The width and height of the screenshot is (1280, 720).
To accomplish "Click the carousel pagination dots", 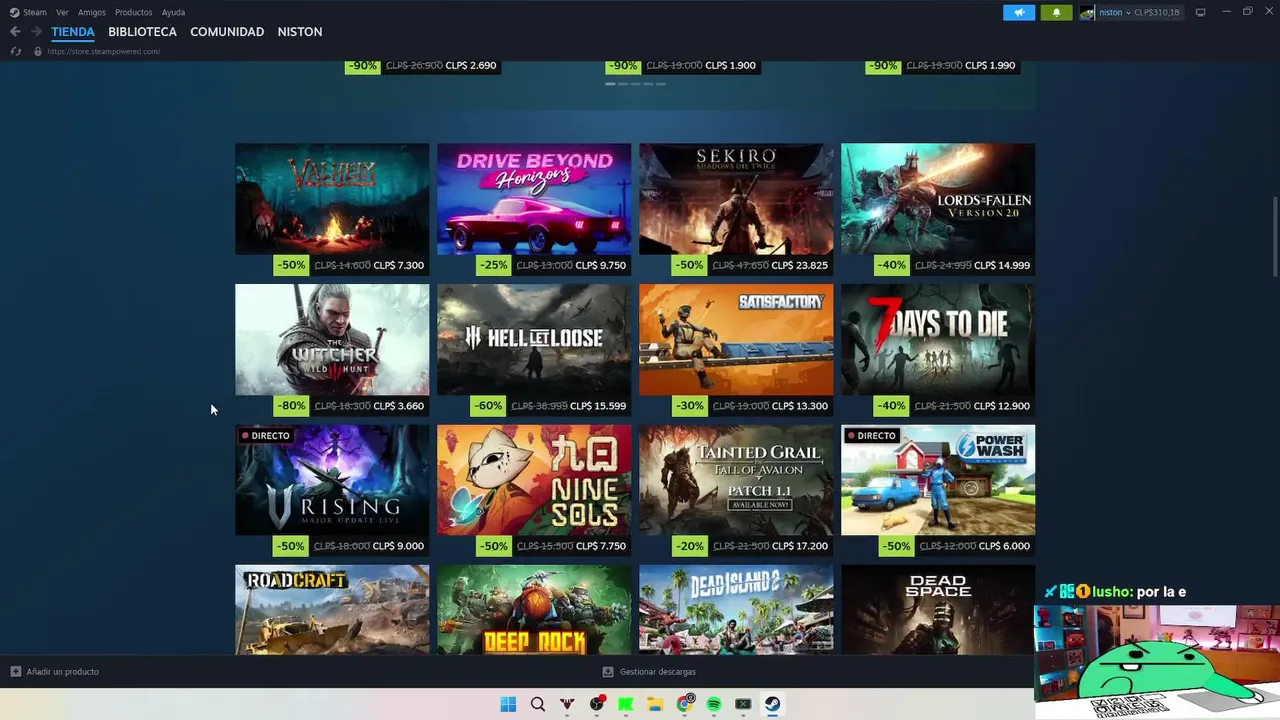I will tap(635, 84).
